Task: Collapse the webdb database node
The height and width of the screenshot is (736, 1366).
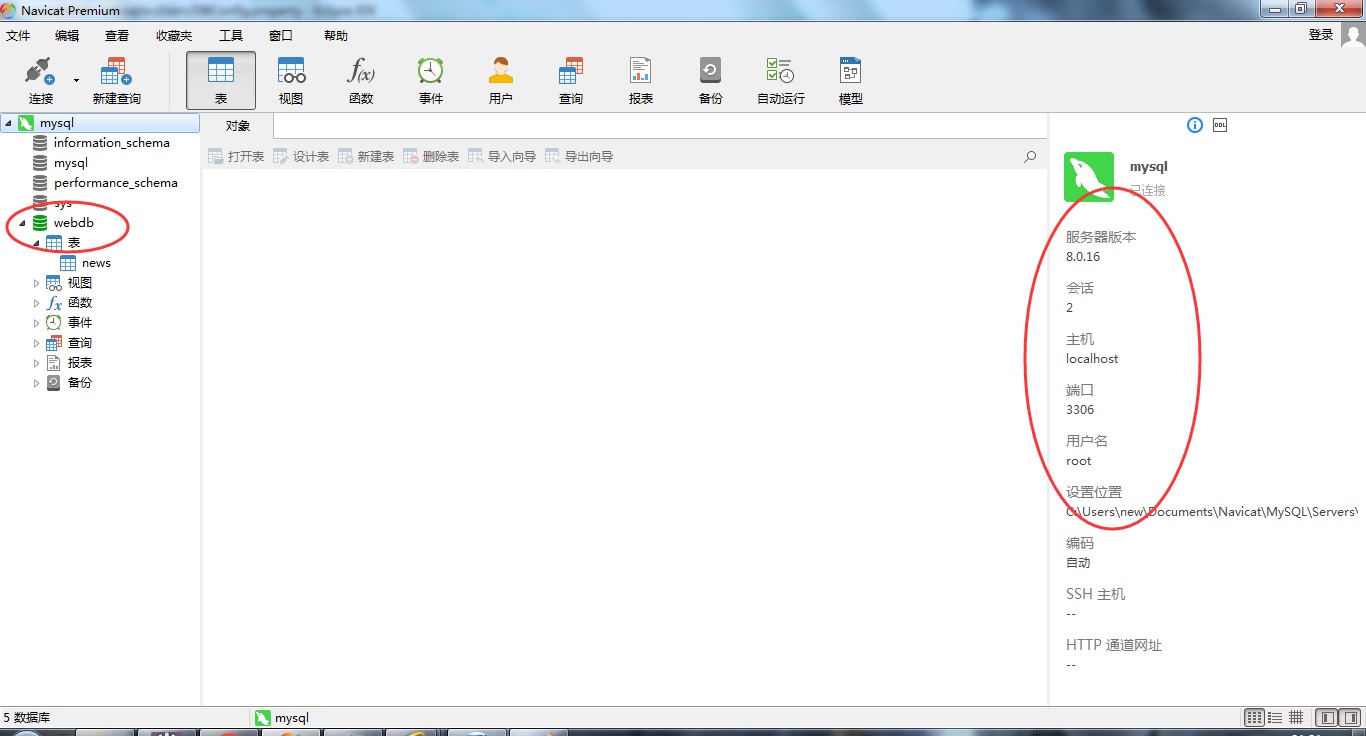Action: [x=22, y=223]
